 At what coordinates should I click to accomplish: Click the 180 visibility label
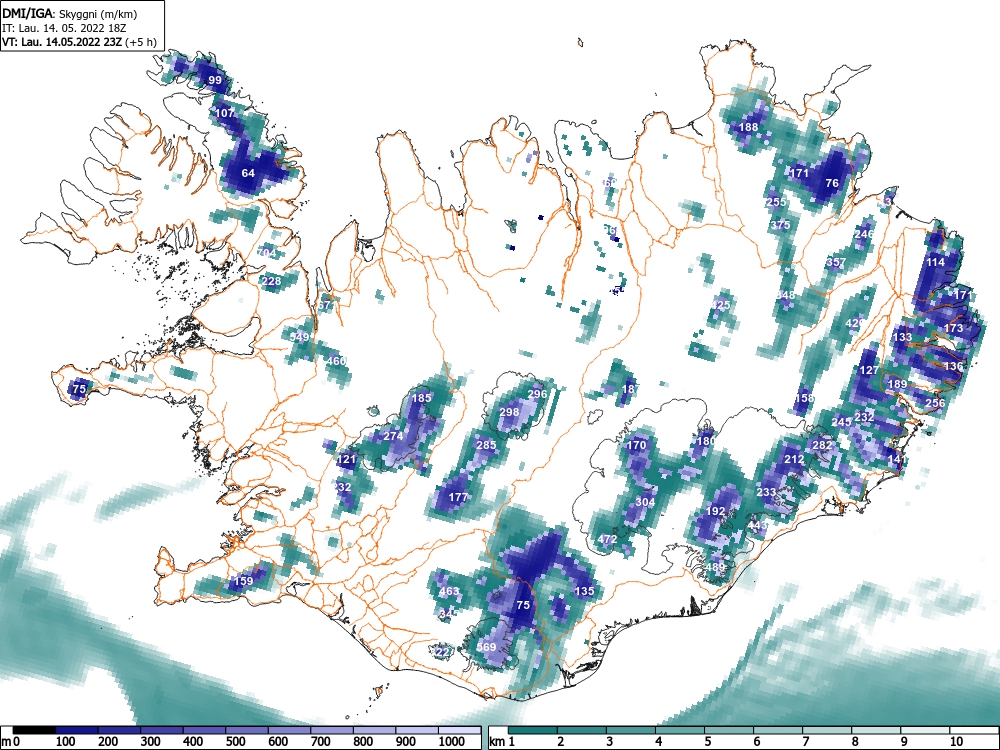(x=706, y=441)
